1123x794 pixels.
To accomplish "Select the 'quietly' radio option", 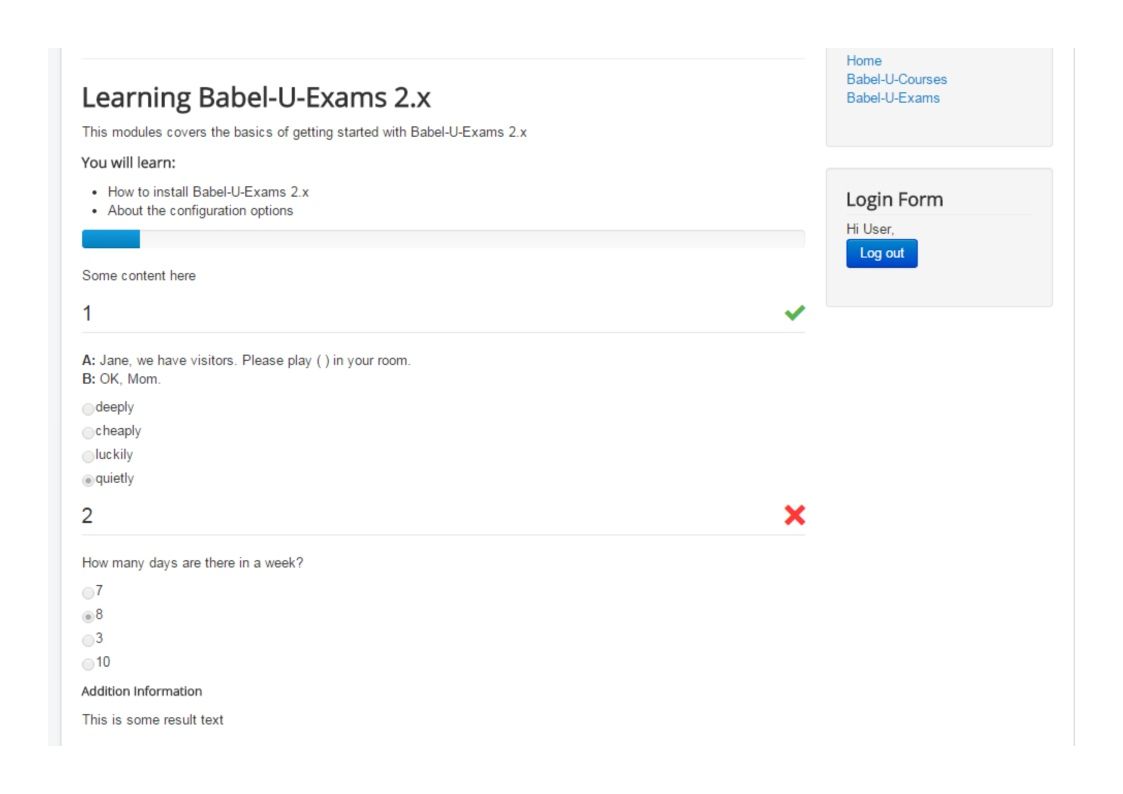I will pyautogui.click(x=88, y=480).
